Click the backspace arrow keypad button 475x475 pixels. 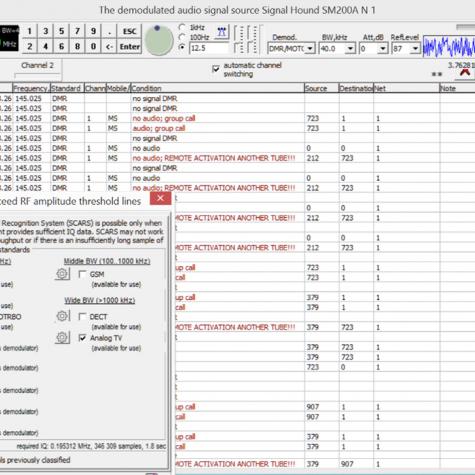pos(110,46)
